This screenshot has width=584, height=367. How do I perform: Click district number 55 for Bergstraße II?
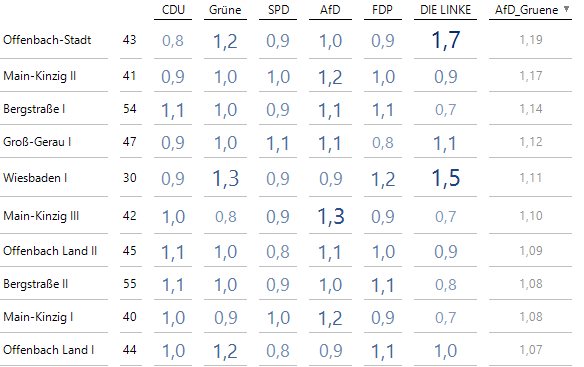click(x=130, y=284)
